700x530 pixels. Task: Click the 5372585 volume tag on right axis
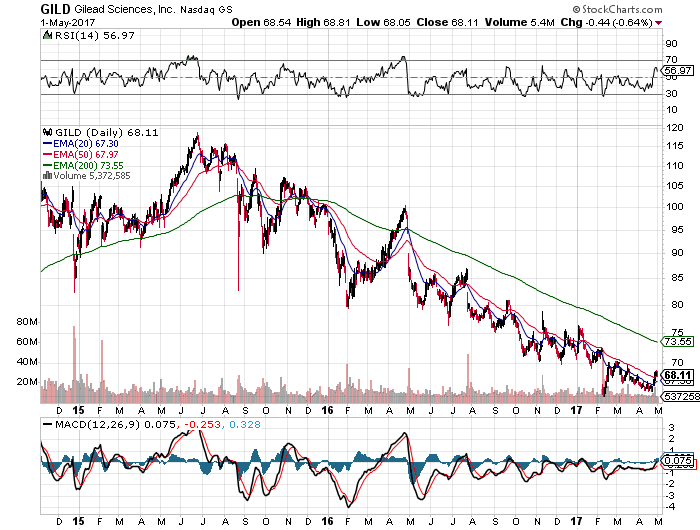coord(681,396)
